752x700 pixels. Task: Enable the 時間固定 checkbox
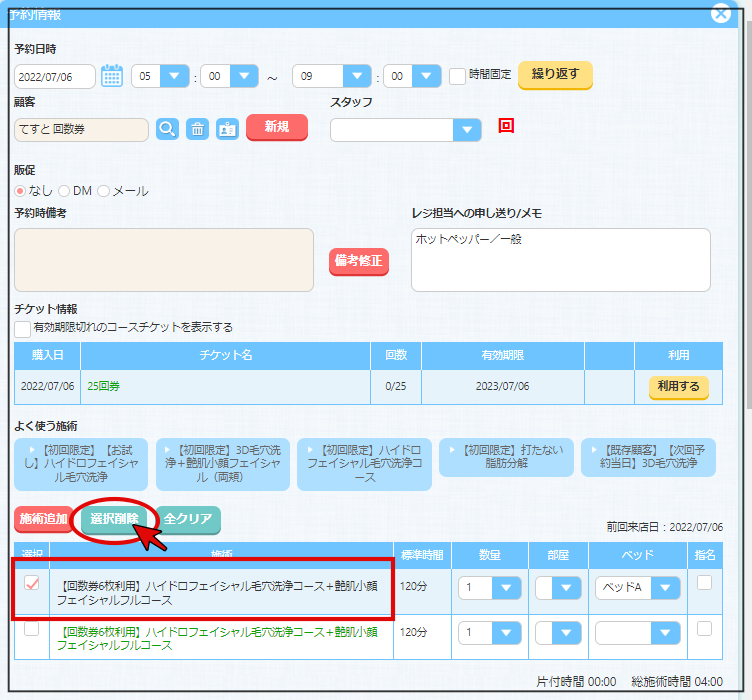[x=458, y=76]
